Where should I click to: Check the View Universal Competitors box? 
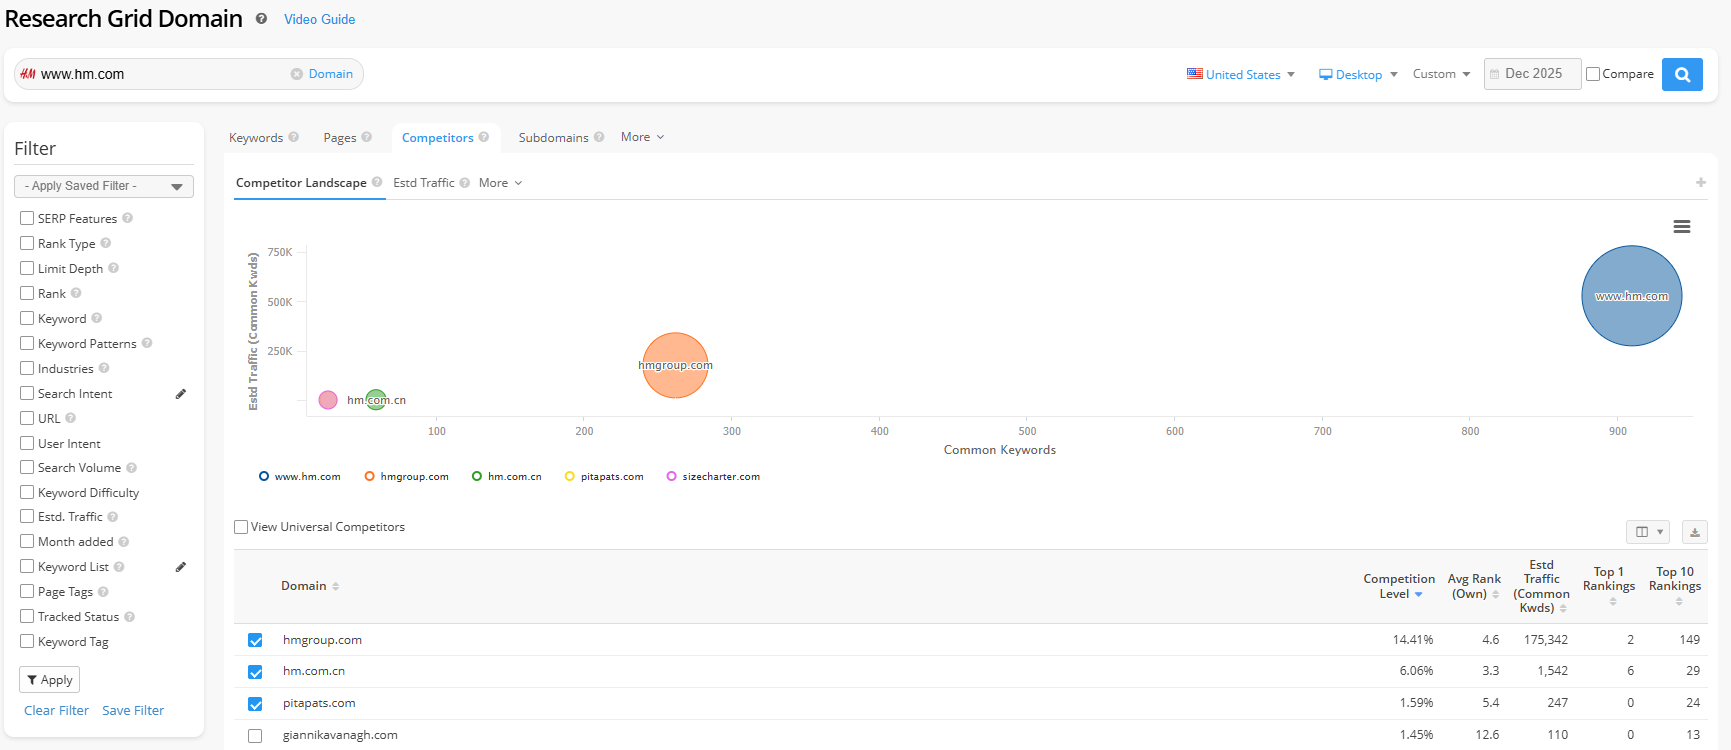point(241,527)
